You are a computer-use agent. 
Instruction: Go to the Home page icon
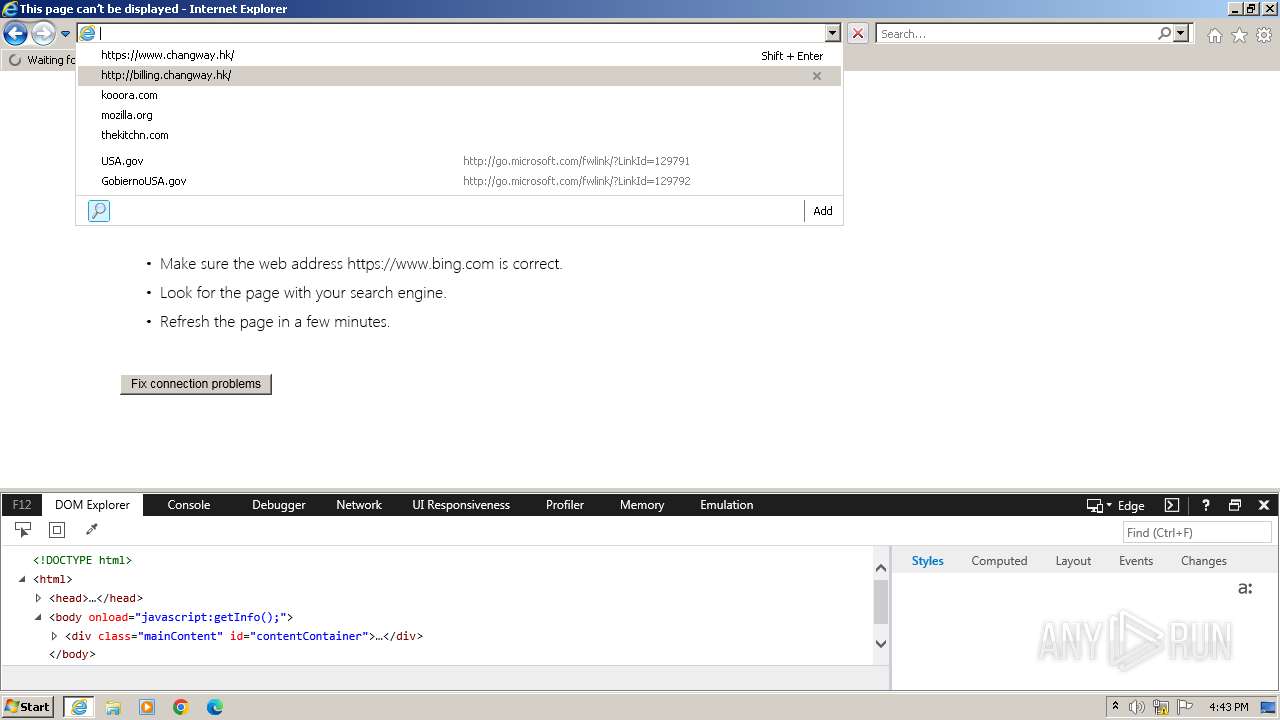click(x=1214, y=35)
